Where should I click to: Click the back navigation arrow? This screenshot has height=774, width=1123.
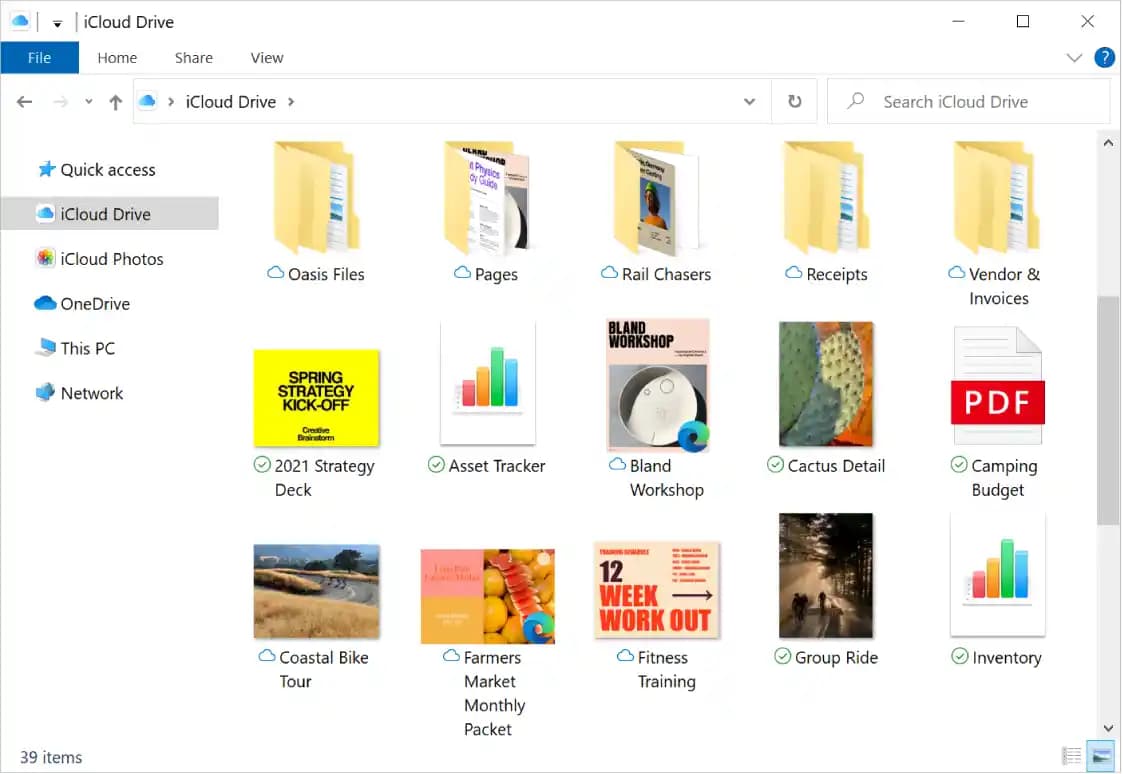click(24, 101)
